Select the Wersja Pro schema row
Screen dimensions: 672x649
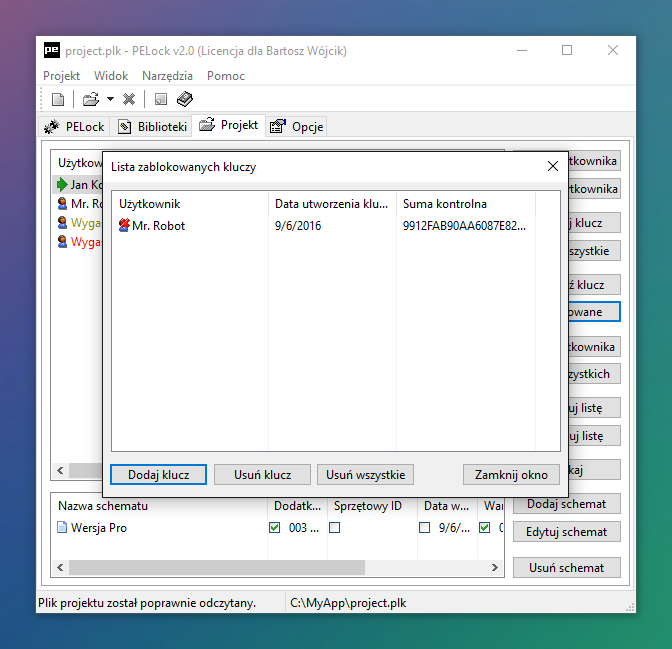(277, 527)
